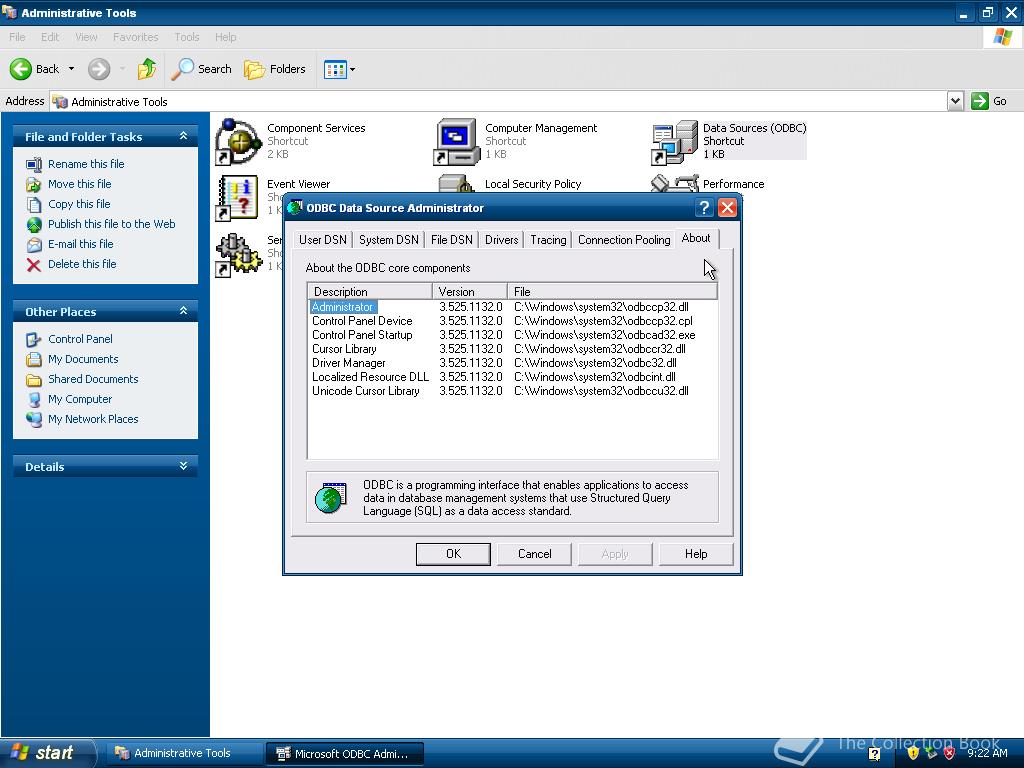Open the Views dropdown arrow
The image size is (1024, 768).
pos(353,69)
